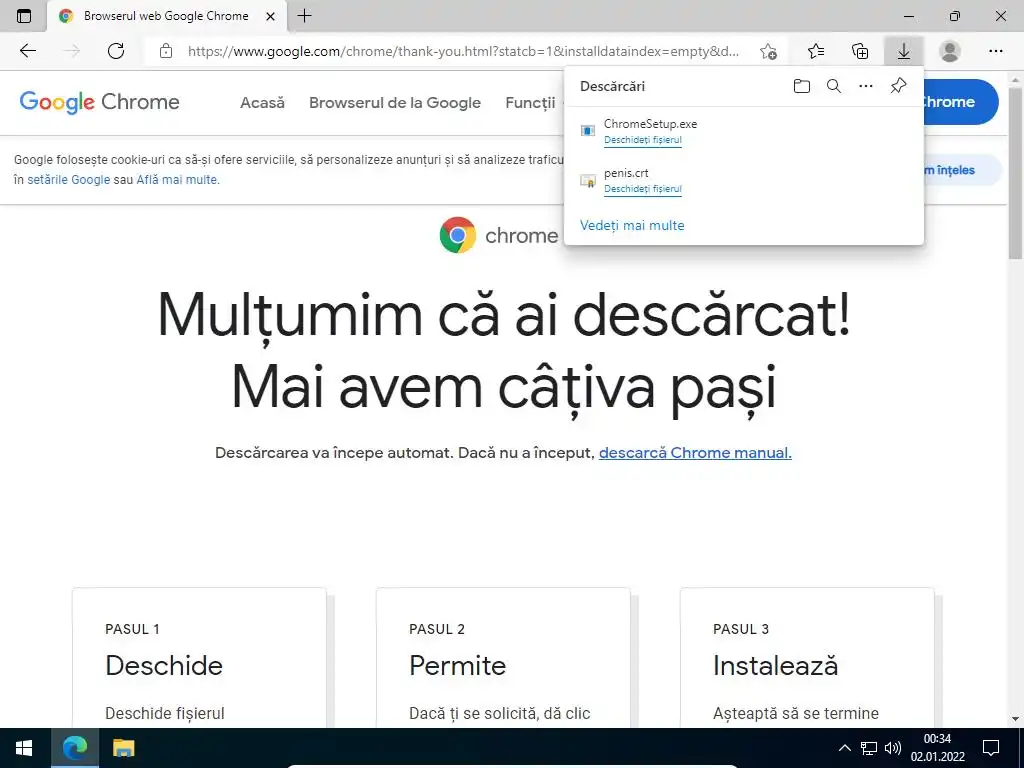This screenshot has width=1024, height=768.
Task: Click Vedeți mai multe link
Action: pyautogui.click(x=632, y=225)
